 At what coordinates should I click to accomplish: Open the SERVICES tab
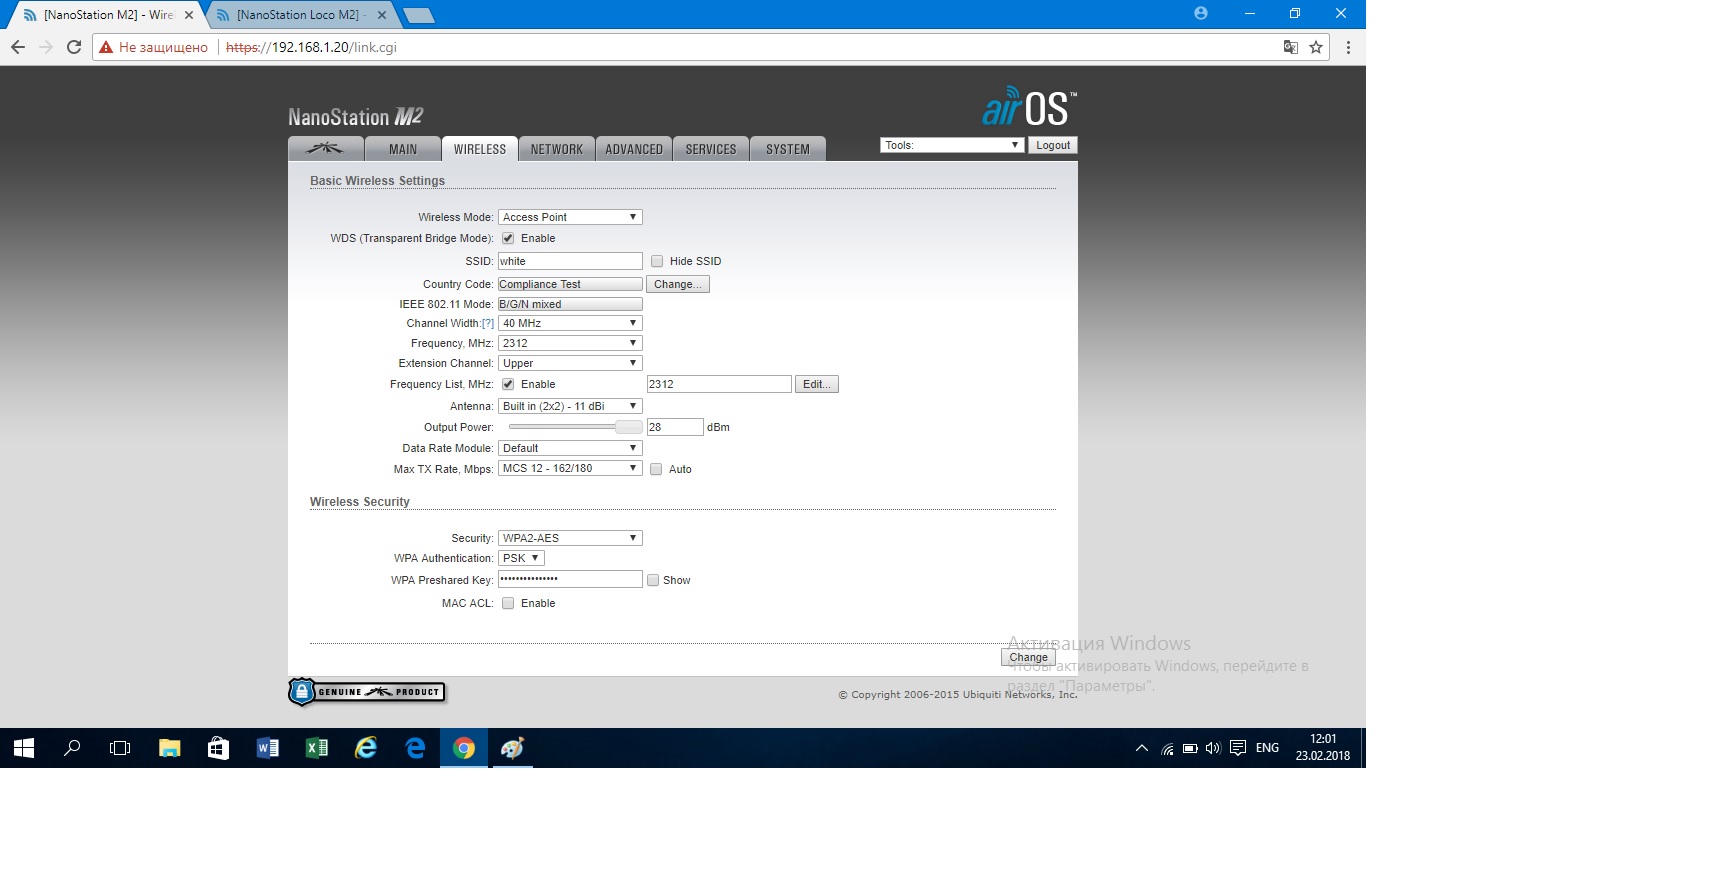click(x=711, y=149)
